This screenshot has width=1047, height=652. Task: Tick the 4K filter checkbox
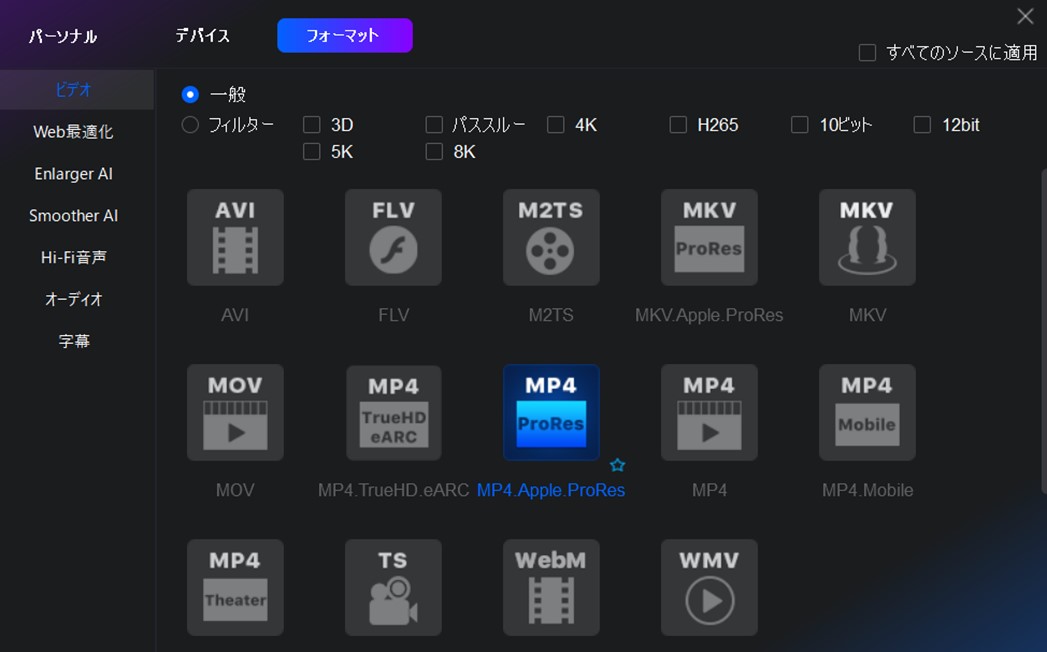coord(556,125)
